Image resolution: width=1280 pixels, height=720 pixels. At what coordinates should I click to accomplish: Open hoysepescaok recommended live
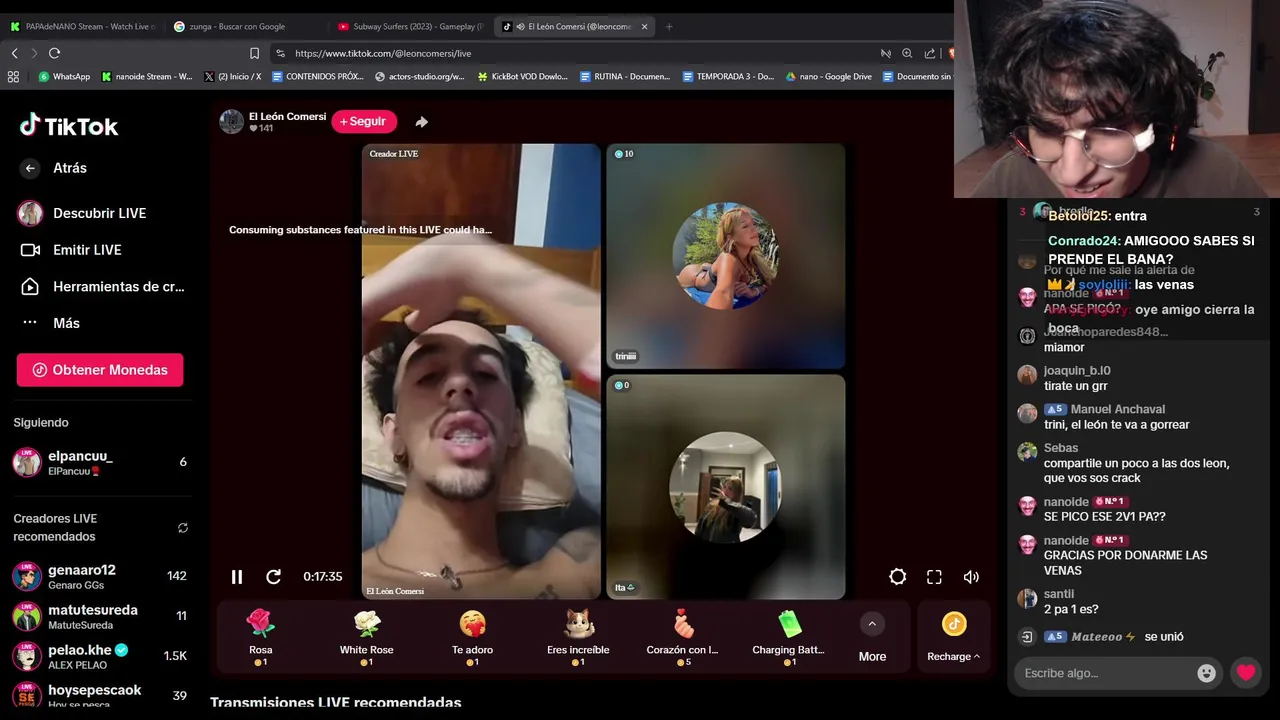100,695
